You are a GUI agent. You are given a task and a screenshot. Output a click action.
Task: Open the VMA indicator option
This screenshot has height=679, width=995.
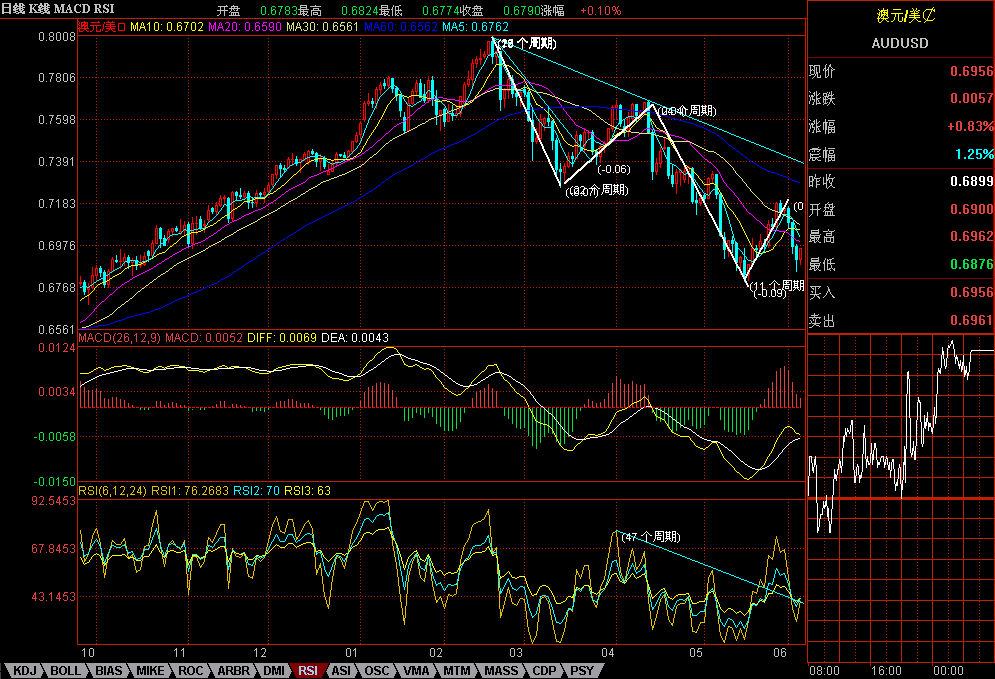click(x=415, y=671)
